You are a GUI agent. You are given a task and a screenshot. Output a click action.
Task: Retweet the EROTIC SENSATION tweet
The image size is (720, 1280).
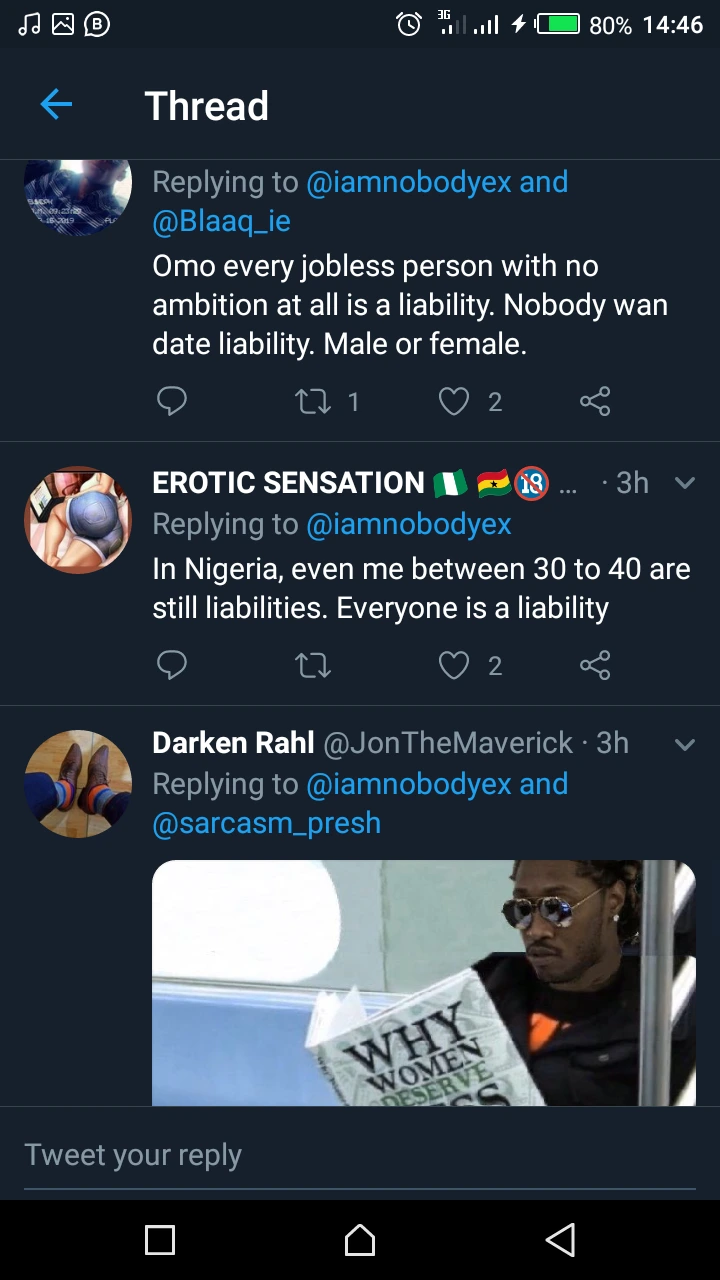(313, 666)
